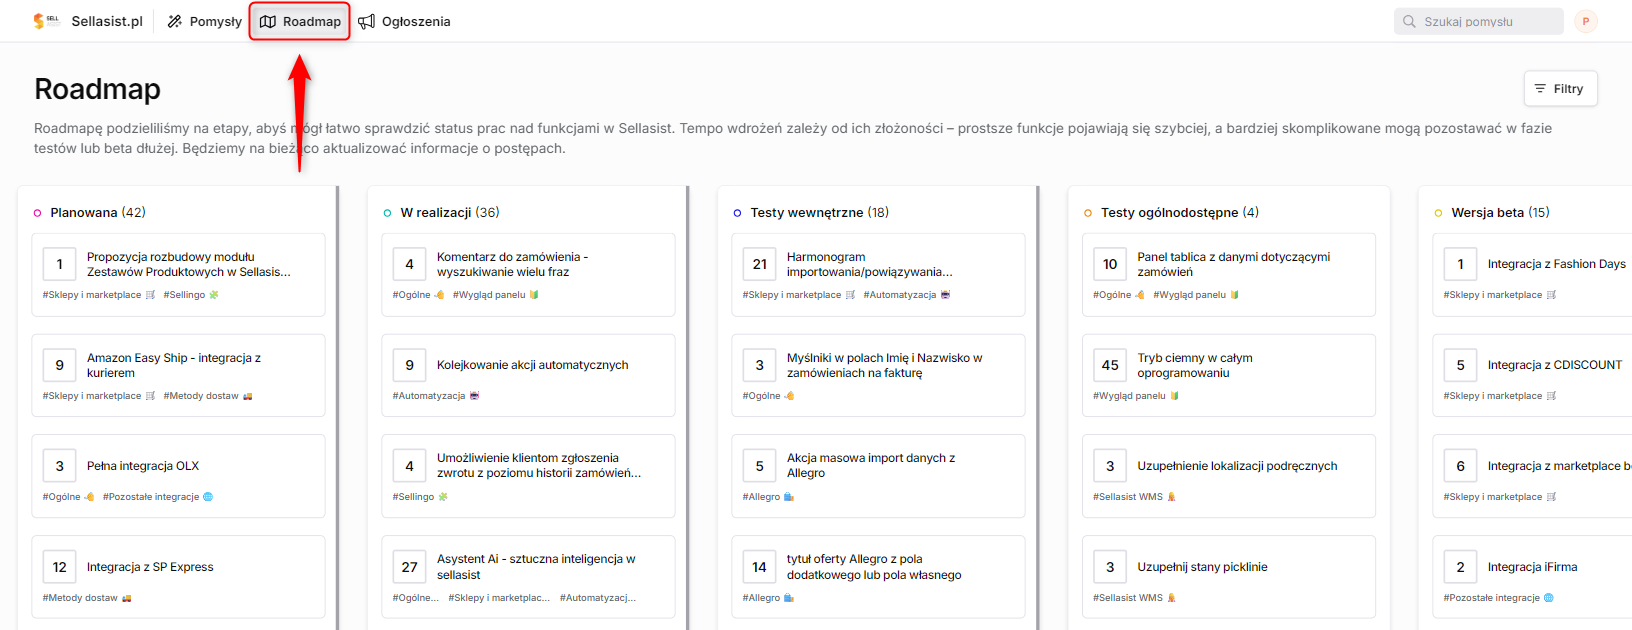Viewport: 1632px width, 630px height.
Task: Click the Sellasist.pl logo icon
Action: click(46, 21)
